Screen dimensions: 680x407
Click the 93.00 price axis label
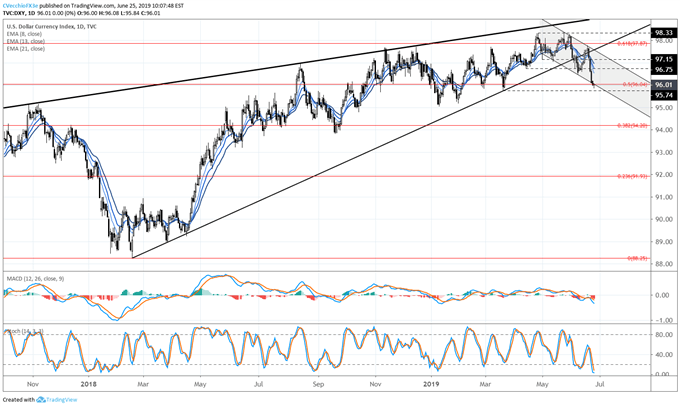664,152
